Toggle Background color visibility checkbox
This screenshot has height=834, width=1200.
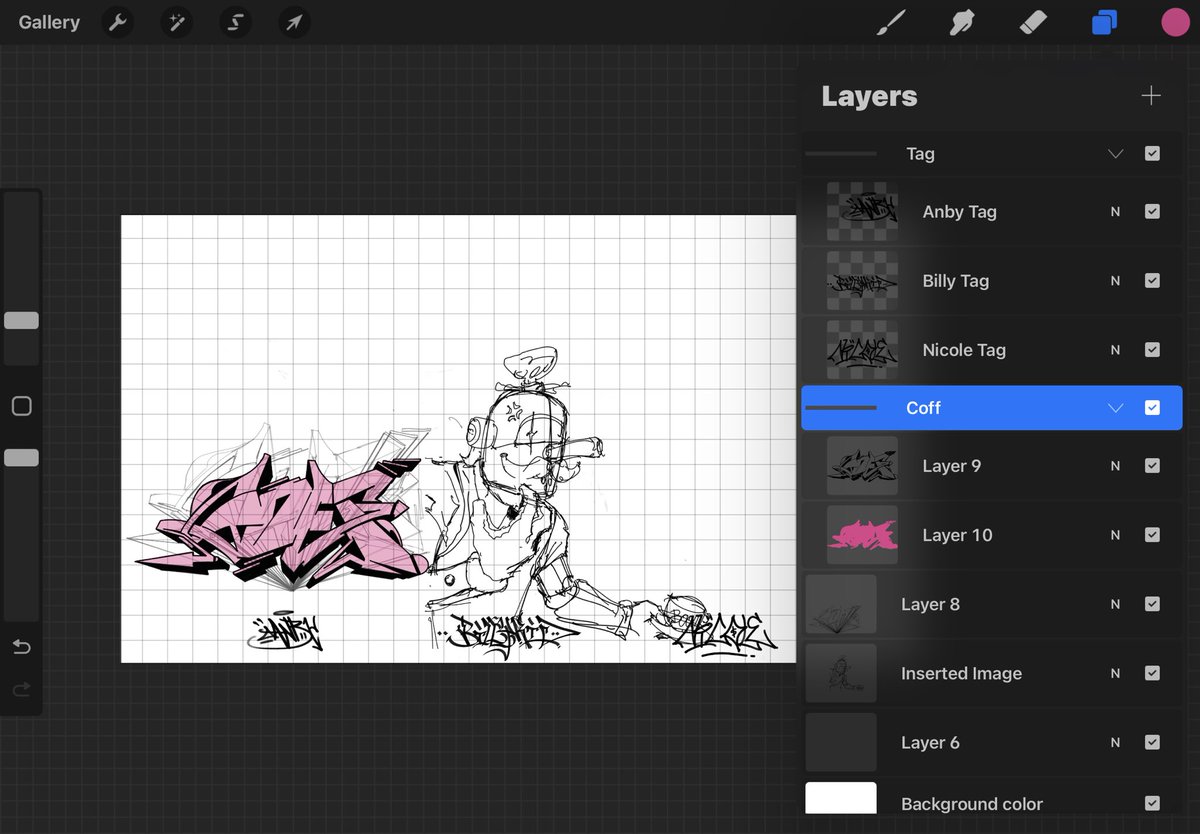click(x=1152, y=804)
